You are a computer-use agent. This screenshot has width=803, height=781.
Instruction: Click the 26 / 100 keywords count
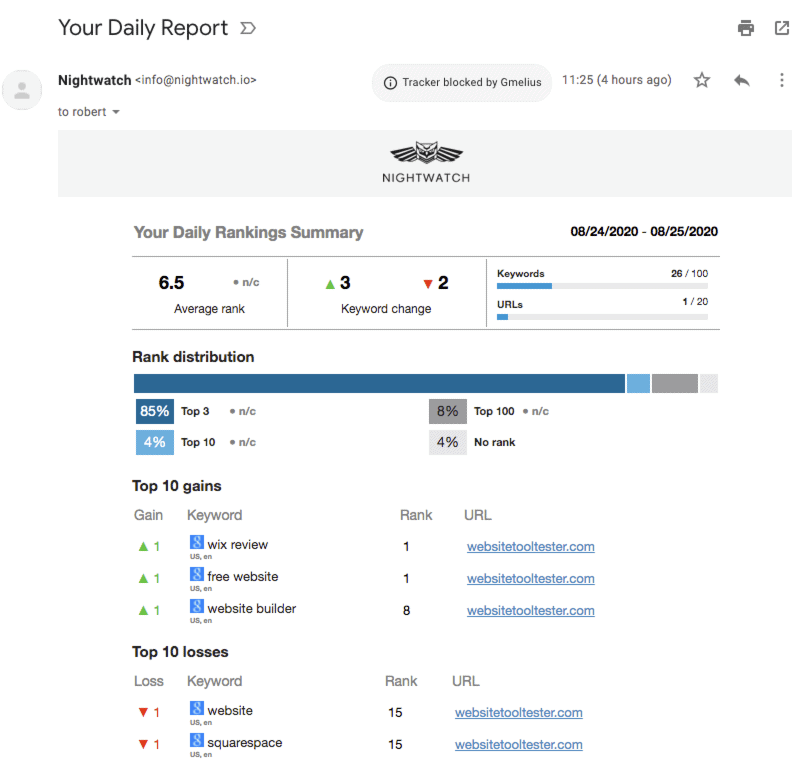[689, 273]
